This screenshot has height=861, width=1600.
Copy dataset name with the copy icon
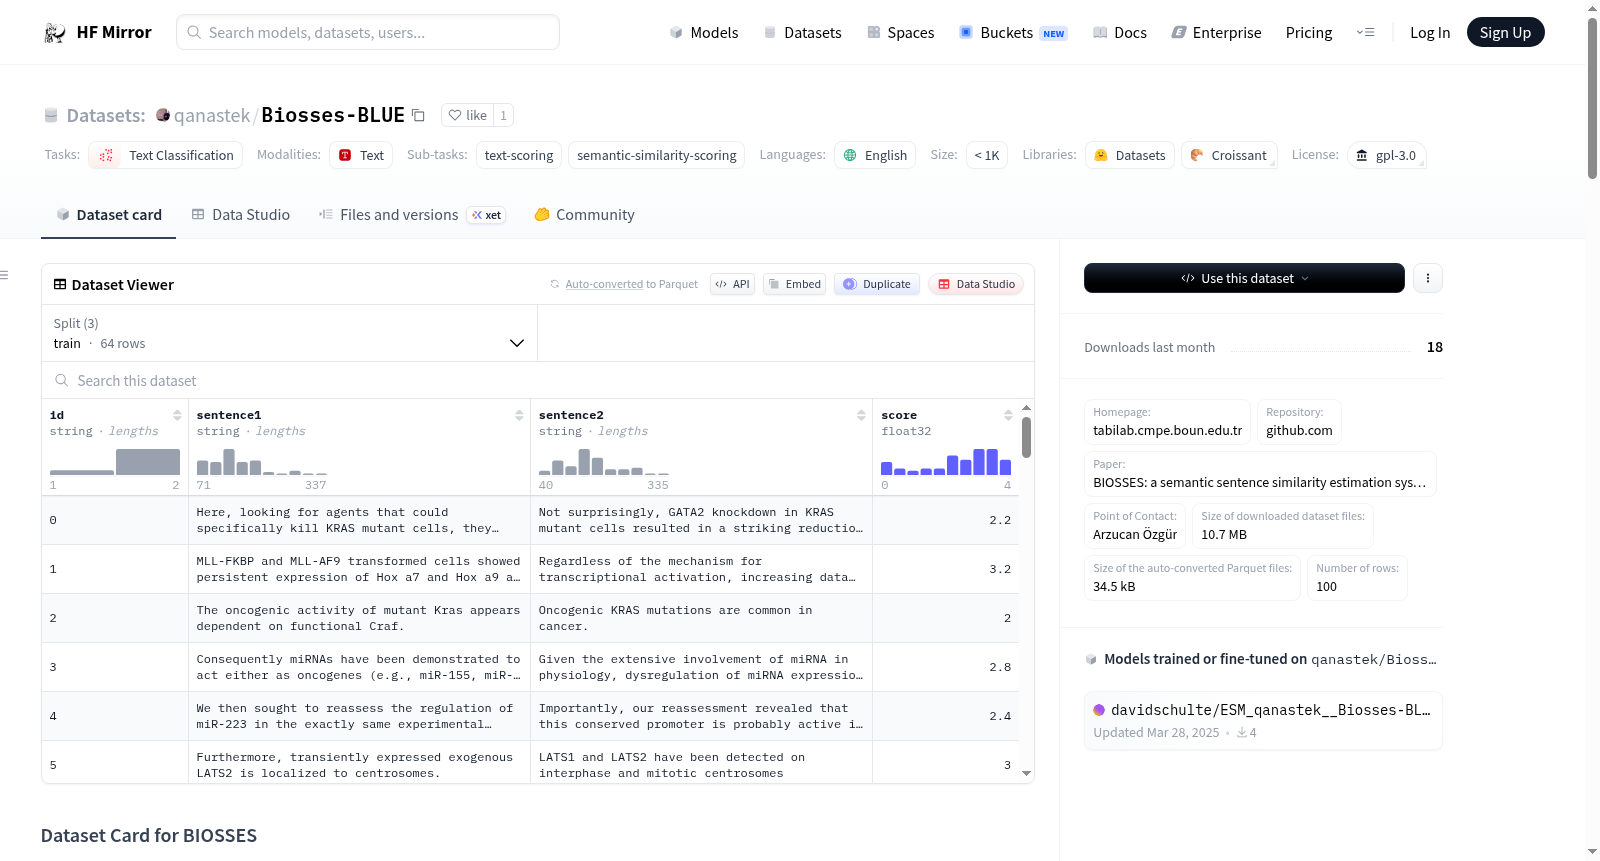click(418, 116)
